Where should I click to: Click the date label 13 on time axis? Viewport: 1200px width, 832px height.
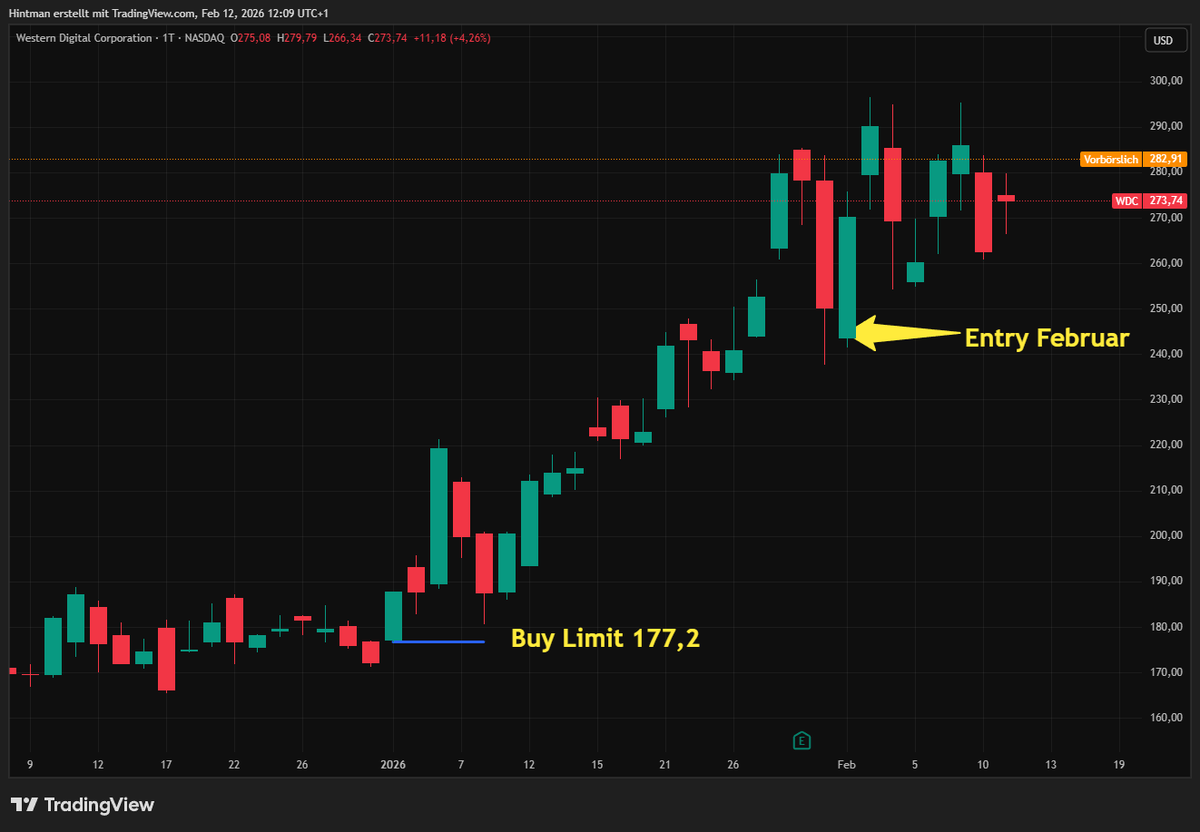point(1051,765)
